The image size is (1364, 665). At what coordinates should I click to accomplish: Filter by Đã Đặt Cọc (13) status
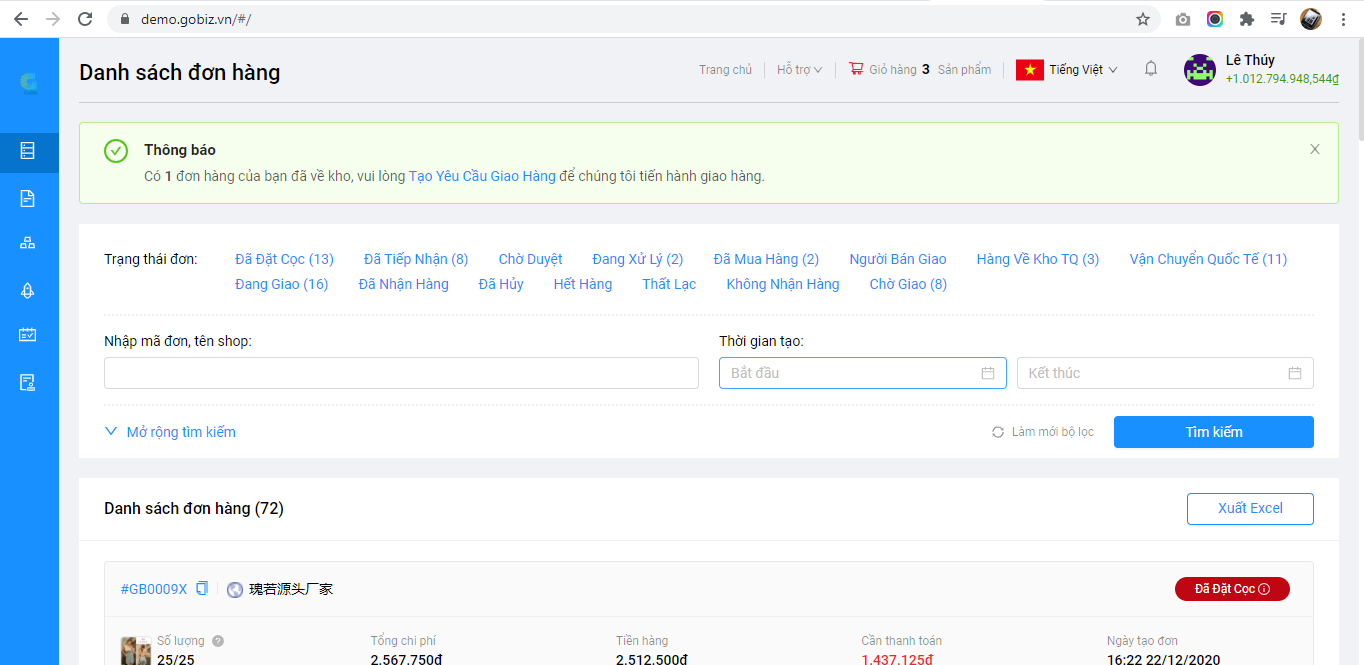[284, 259]
